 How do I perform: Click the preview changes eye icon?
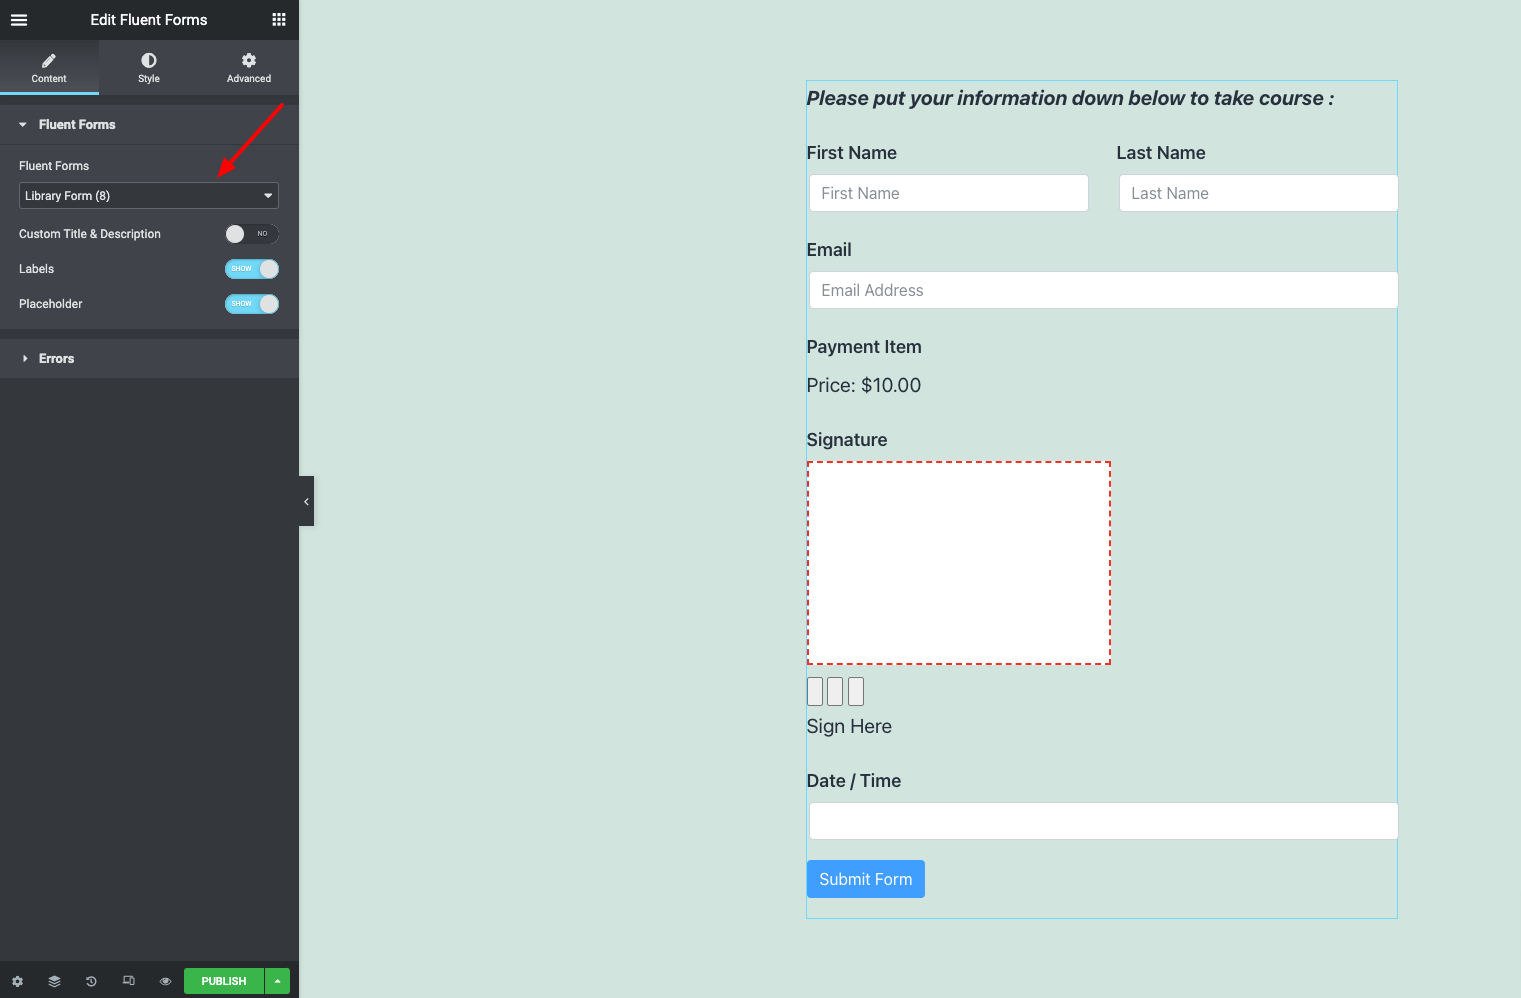tap(165, 981)
